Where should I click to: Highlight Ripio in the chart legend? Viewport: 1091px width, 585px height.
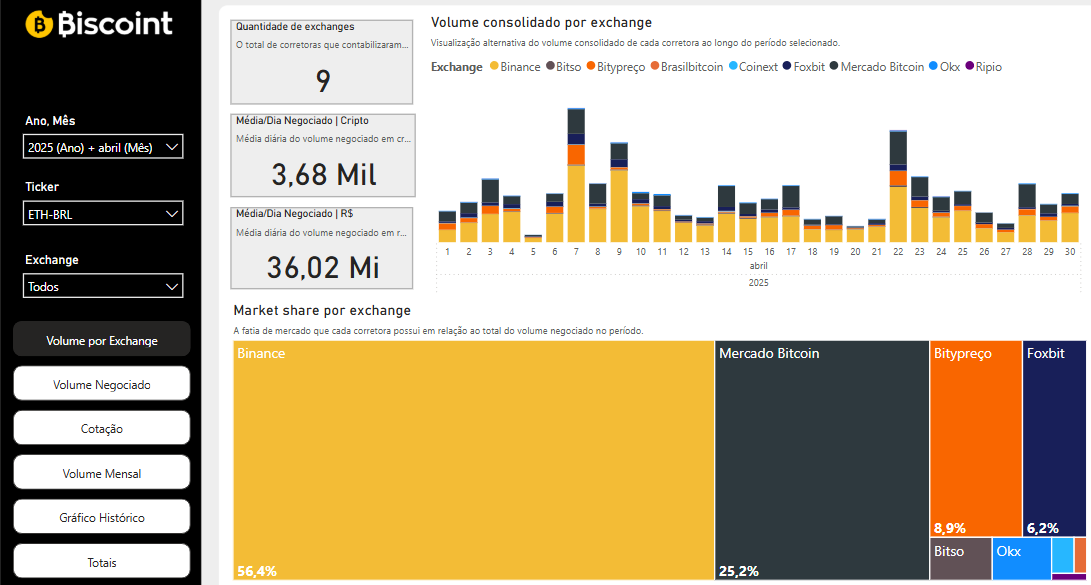pyautogui.click(x=983, y=67)
